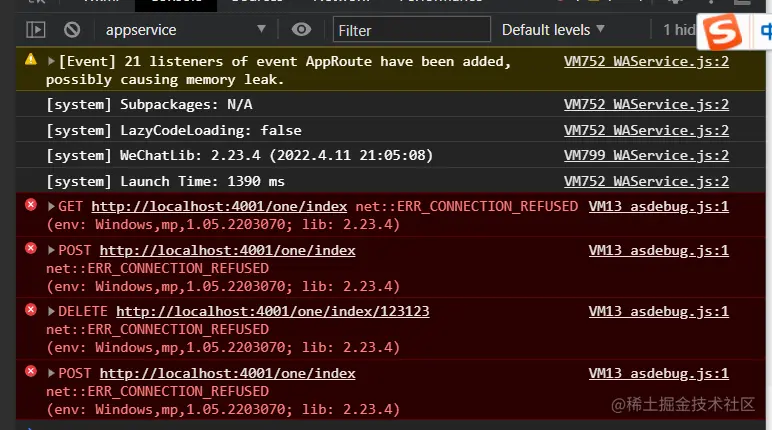Select the 'Launch Time: 1390 ms' log line
772x430 pixels.
(165, 181)
